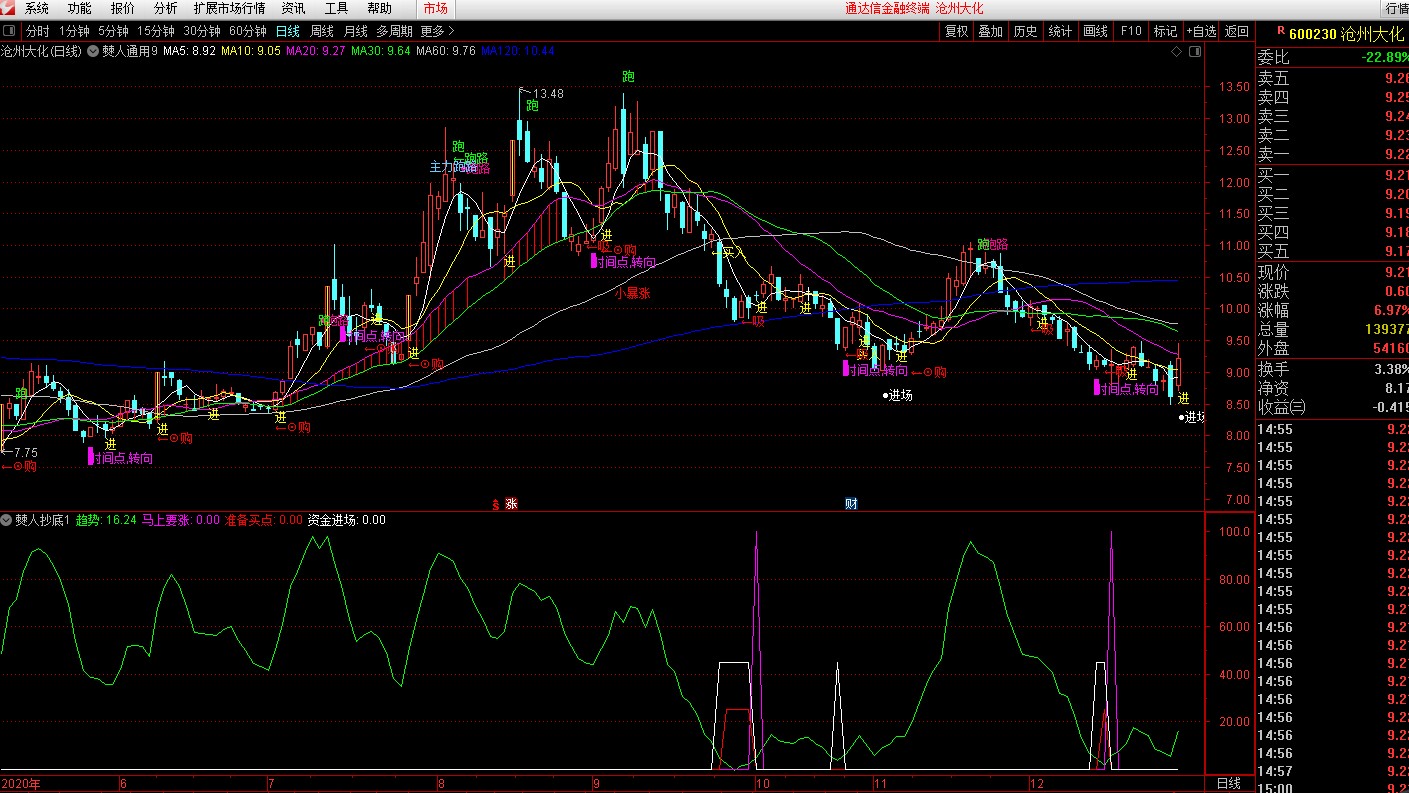Click the 资金进场: 0.00 sub-chart value
Image resolution: width=1409 pixels, height=793 pixels.
[346, 520]
